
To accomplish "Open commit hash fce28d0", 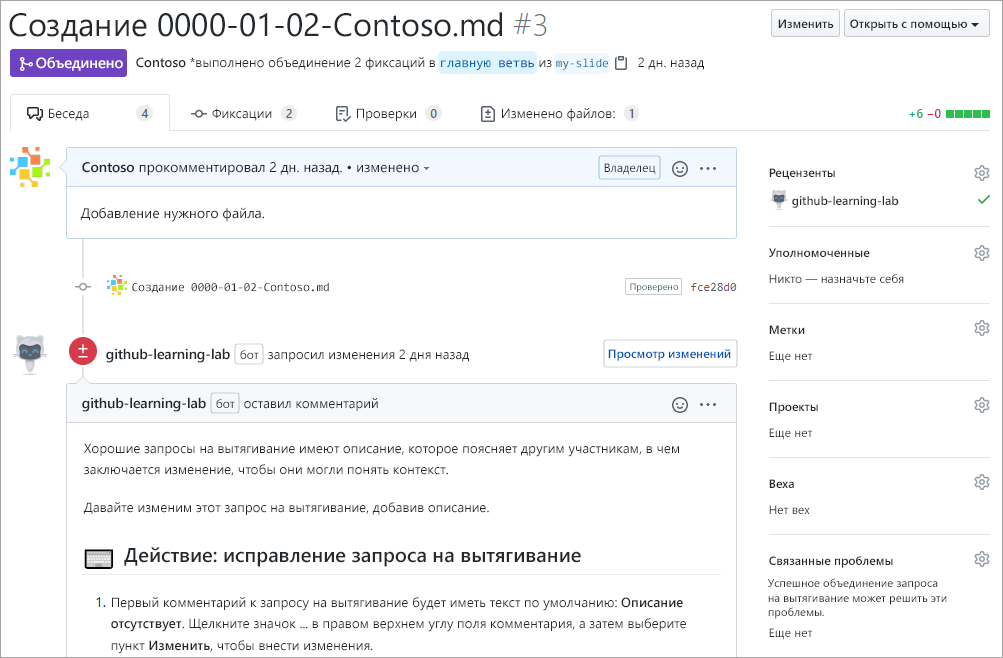I will point(713,287).
